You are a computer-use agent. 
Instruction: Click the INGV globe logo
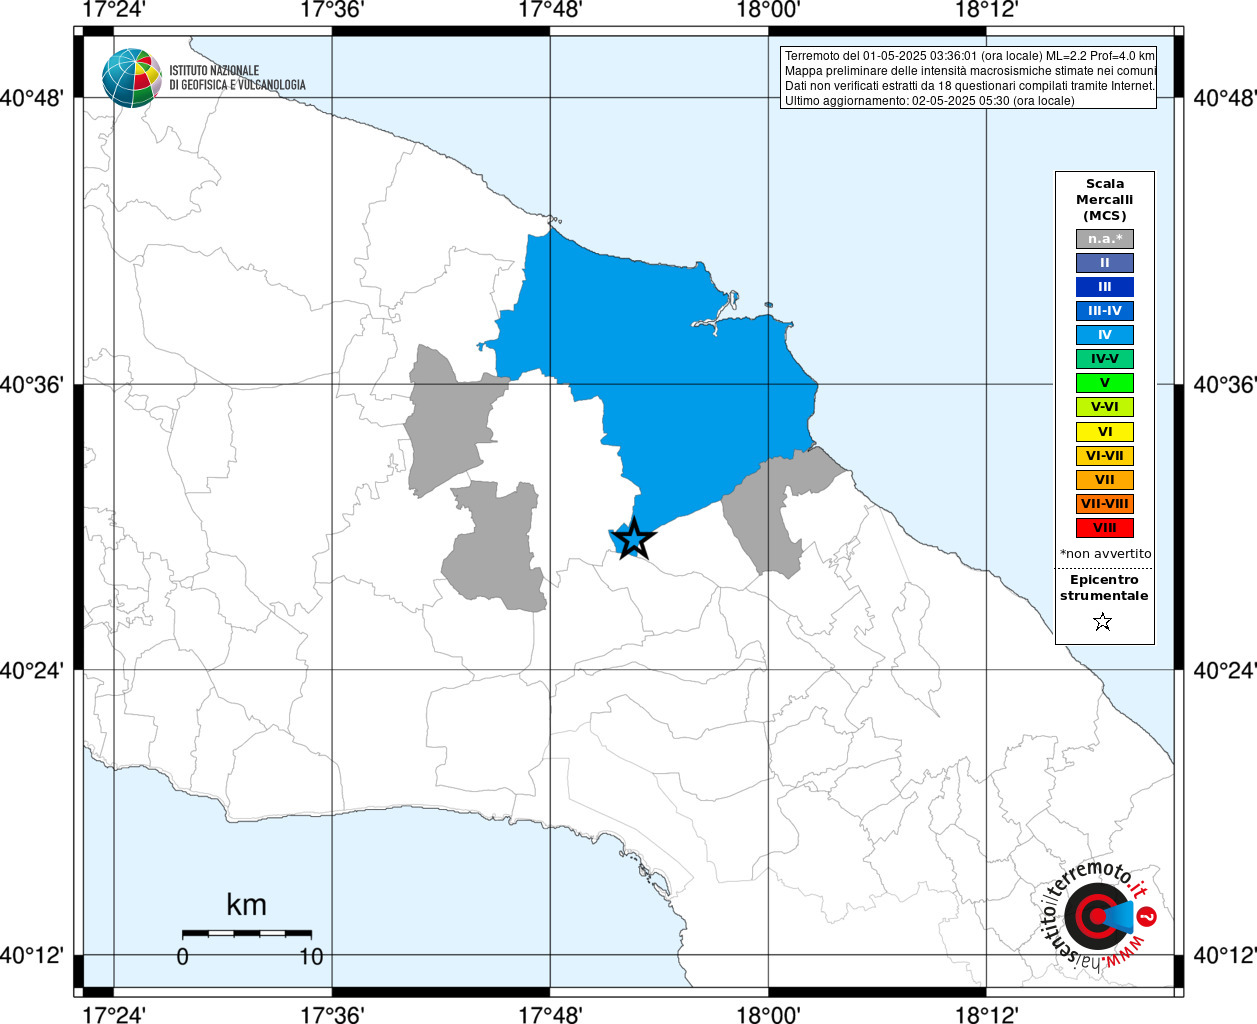(x=131, y=78)
